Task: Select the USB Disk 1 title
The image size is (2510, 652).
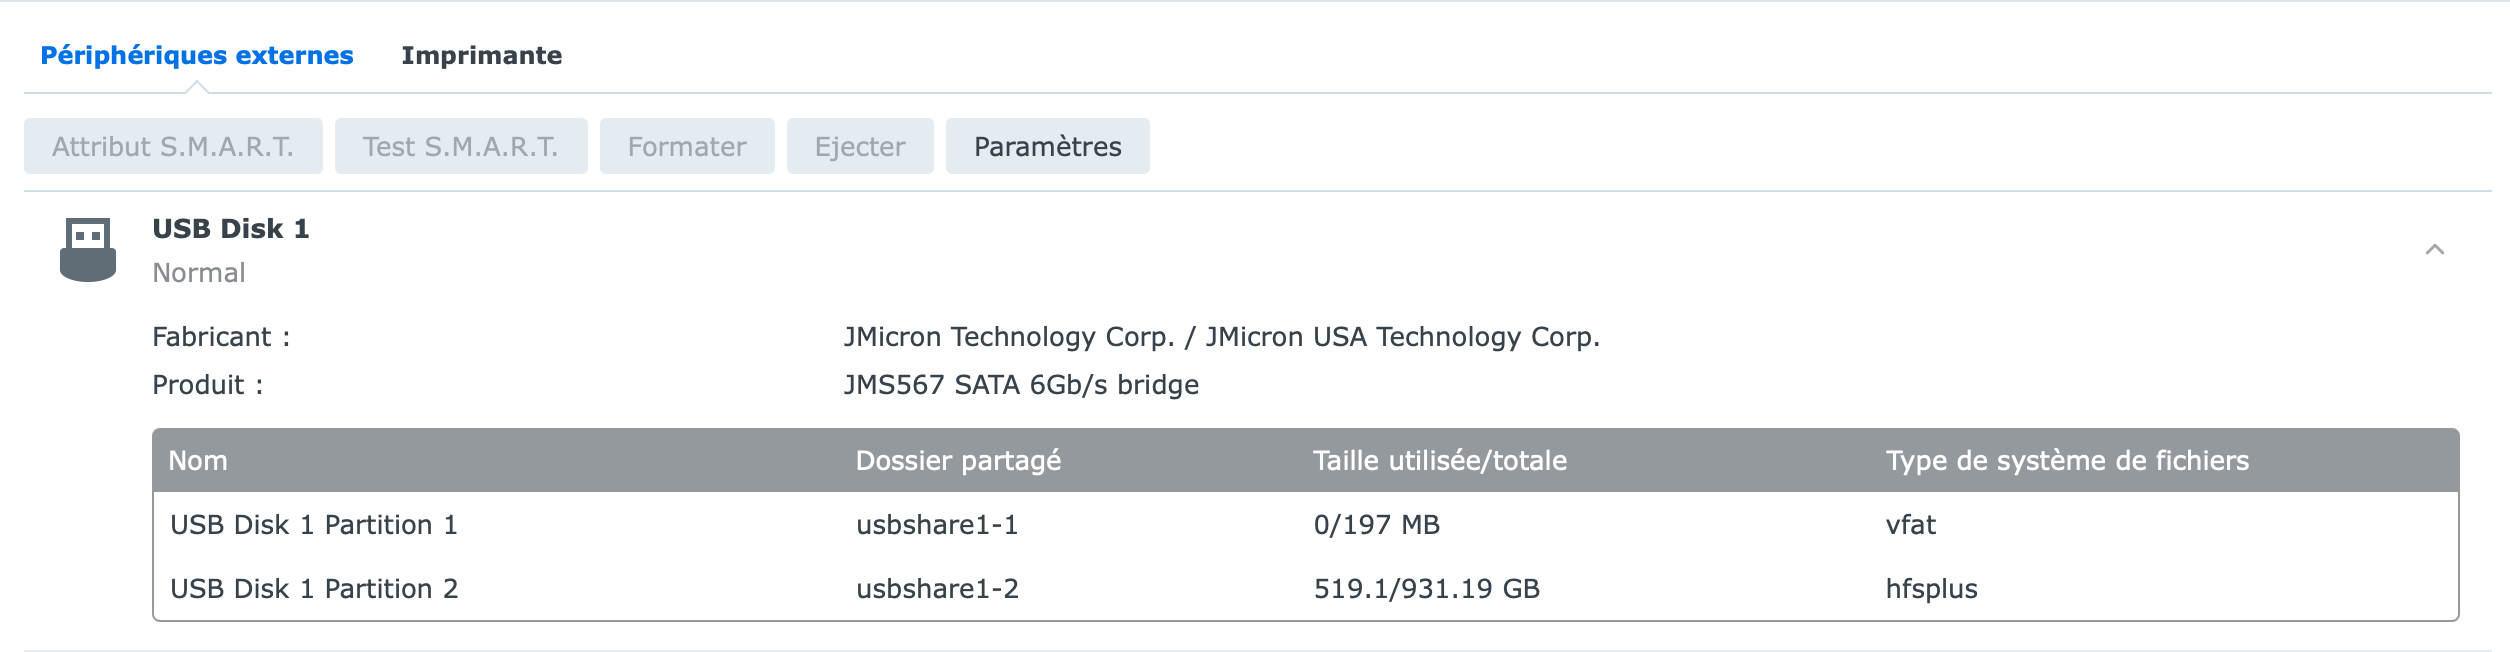Action: pyautogui.click(x=231, y=229)
